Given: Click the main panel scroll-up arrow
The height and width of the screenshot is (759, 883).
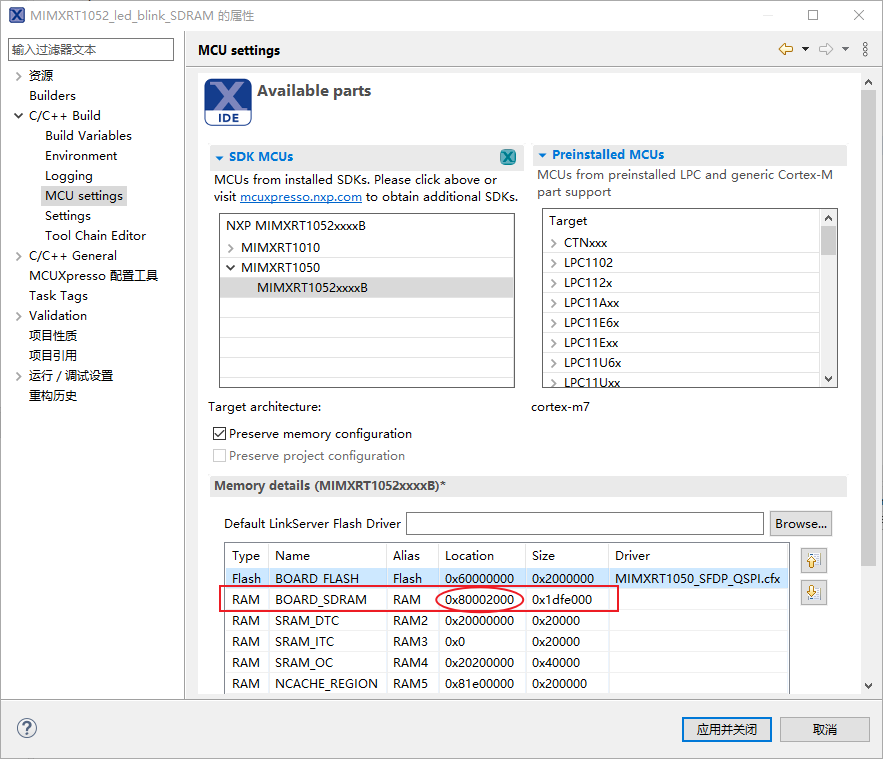Looking at the screenshot, I should pos(868,82).
